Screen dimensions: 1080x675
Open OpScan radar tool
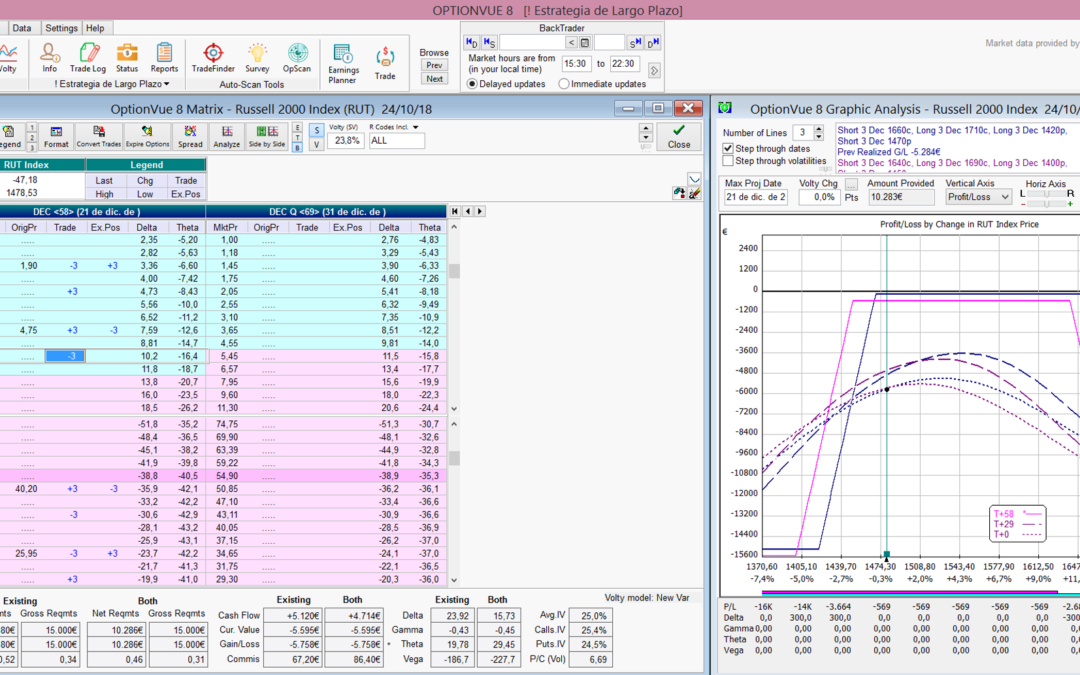297,58
